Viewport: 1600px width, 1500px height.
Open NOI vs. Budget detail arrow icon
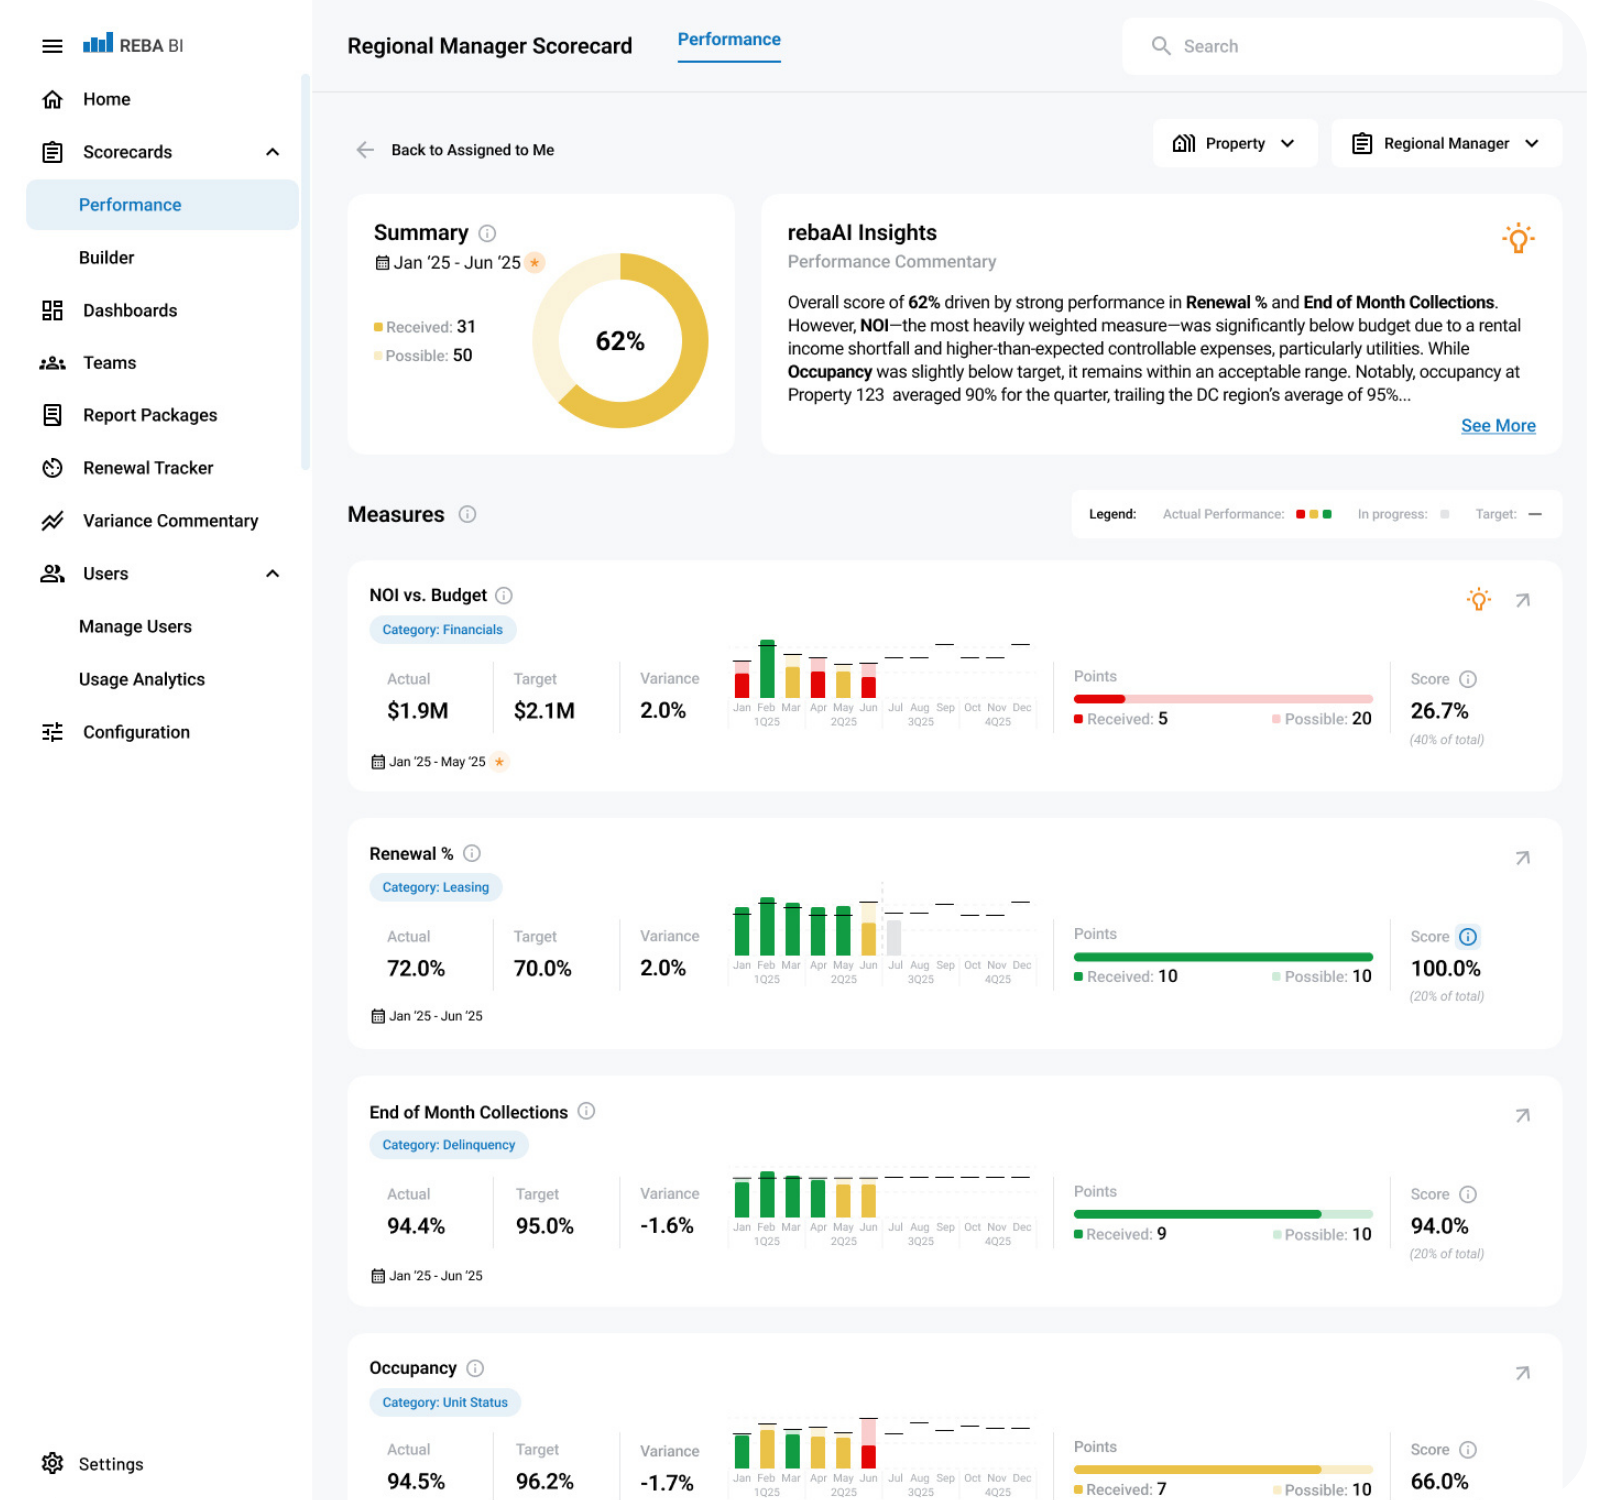[x=1522, y=600]
